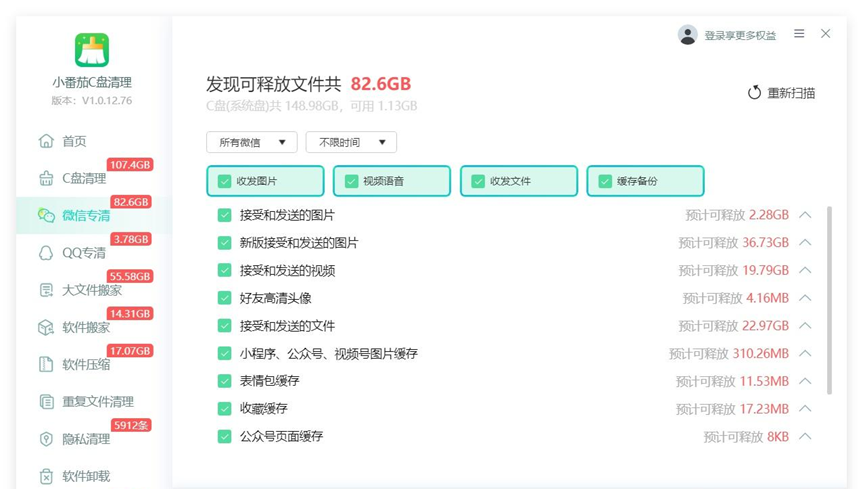This screenshot has height=489, width=863.
Task: Click the WeChat icon beside 微信专清
Action: point(46,215)
